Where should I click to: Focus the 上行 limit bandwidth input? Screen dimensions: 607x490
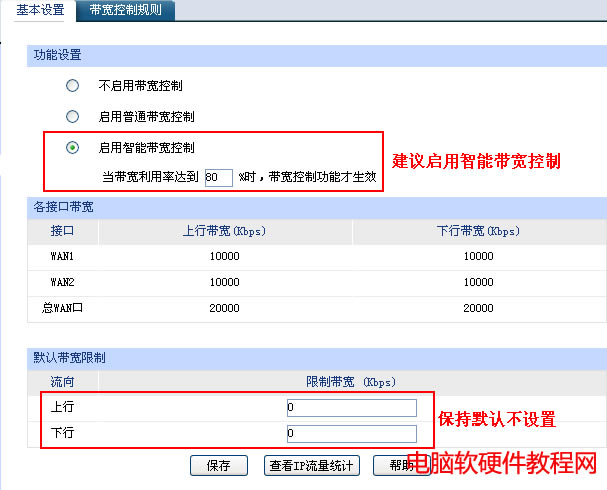(x=350, y=408)
